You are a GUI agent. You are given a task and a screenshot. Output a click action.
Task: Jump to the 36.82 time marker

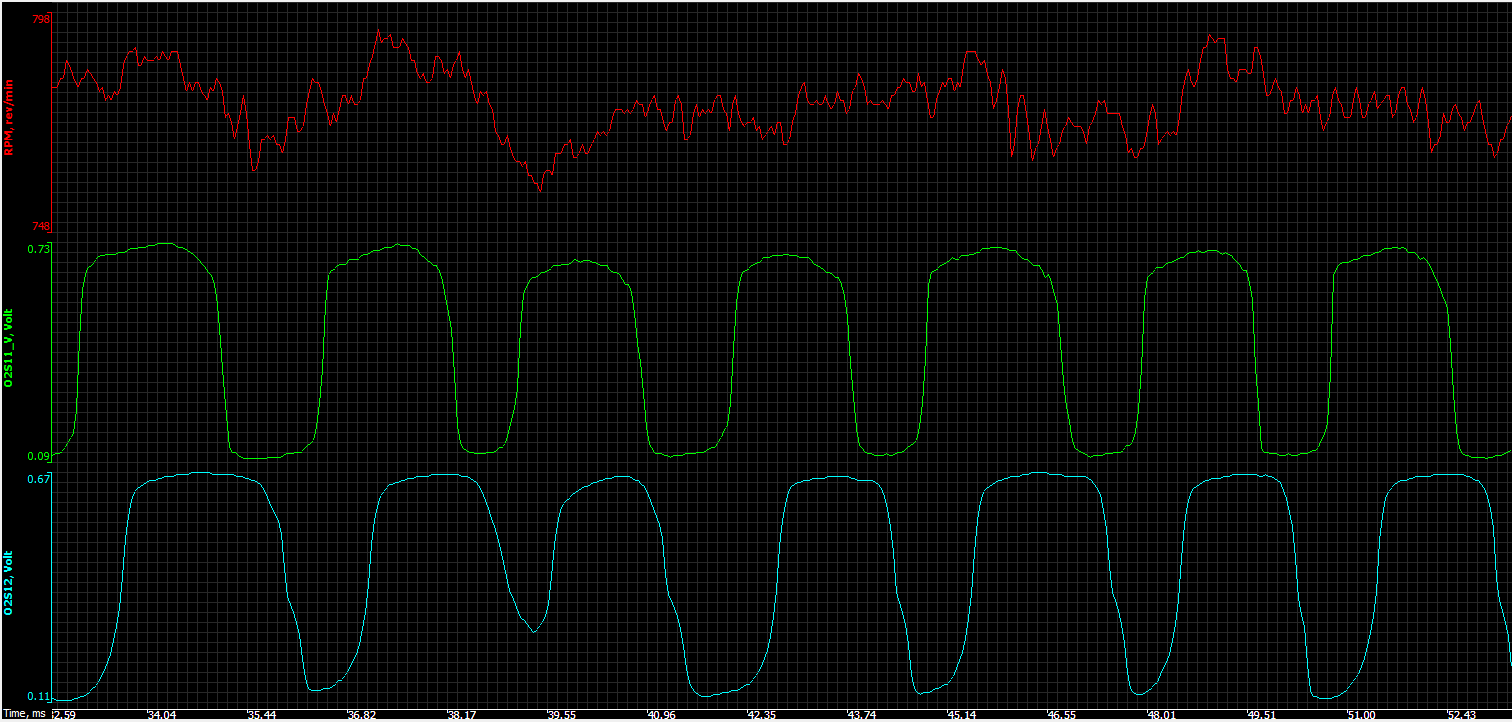[x=361, y=715]
